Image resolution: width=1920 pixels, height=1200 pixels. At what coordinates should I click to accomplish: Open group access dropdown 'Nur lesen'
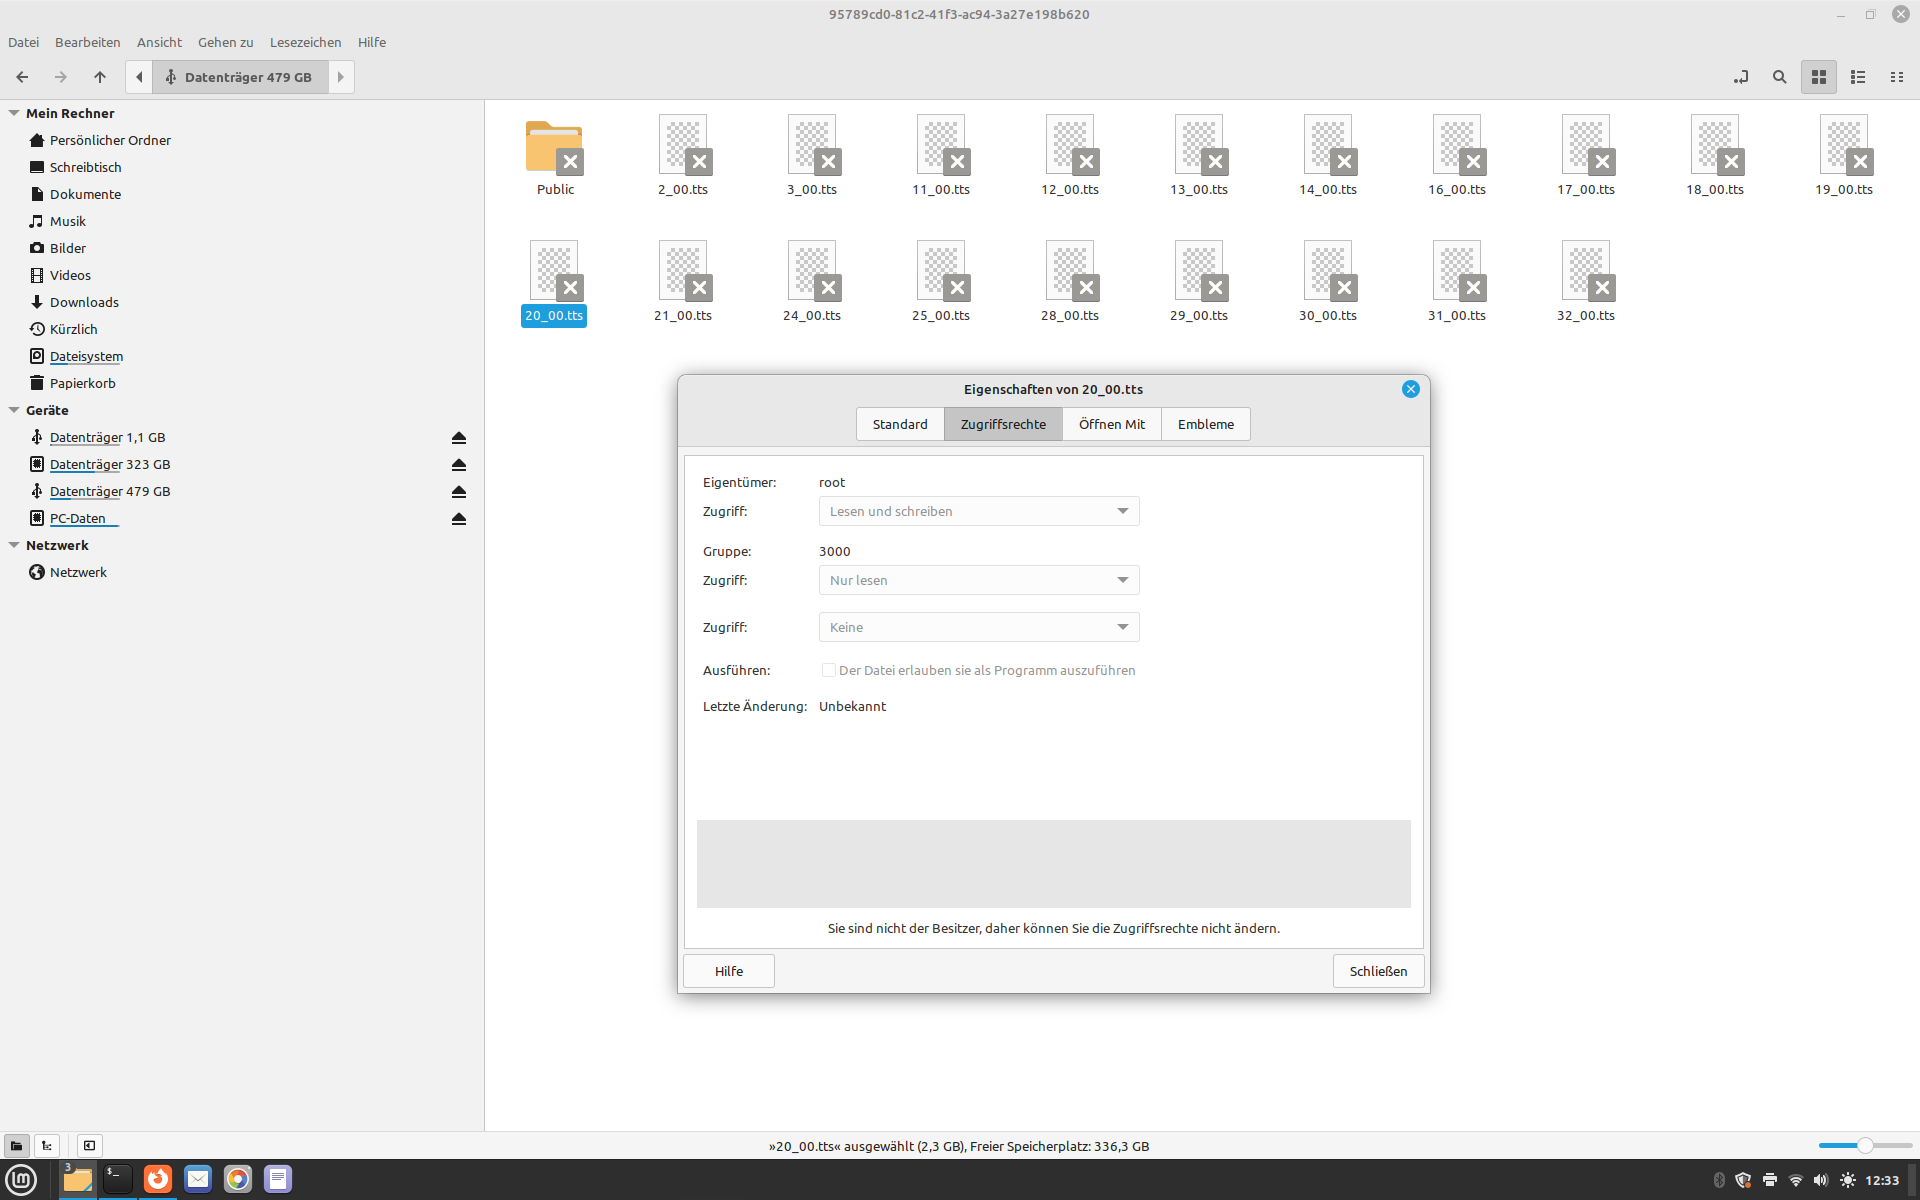pyautogui.click(x=978, y=580)
